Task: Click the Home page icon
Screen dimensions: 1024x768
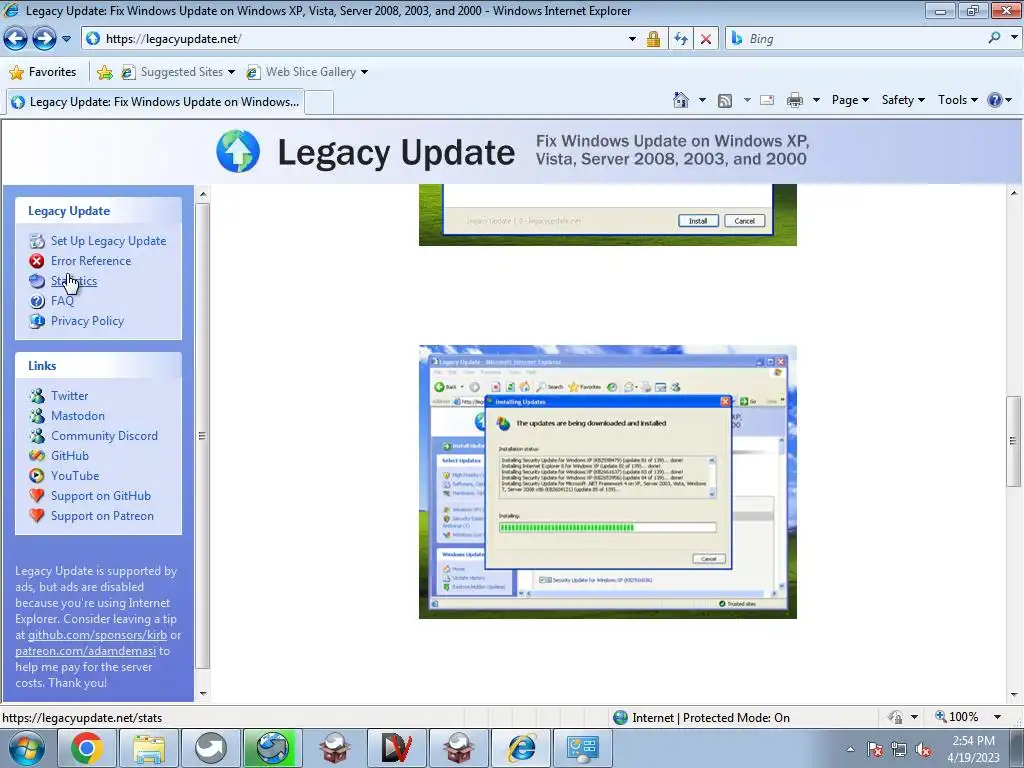Action: click(680, 100)
